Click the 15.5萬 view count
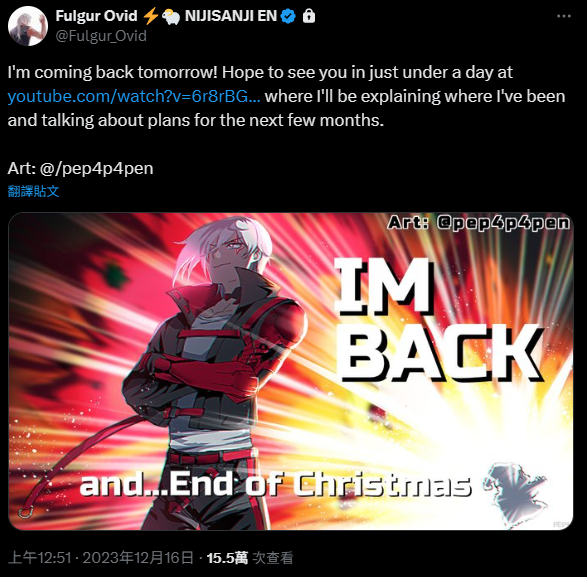 coord(227,558)
